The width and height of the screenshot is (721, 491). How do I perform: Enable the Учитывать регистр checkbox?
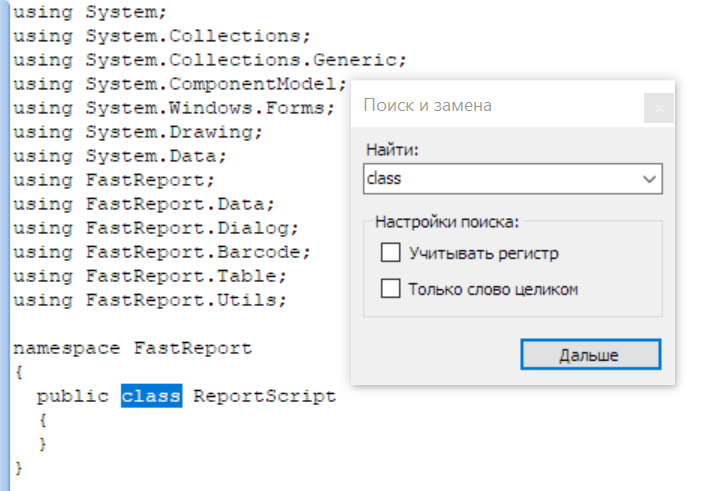coord(390,252)
